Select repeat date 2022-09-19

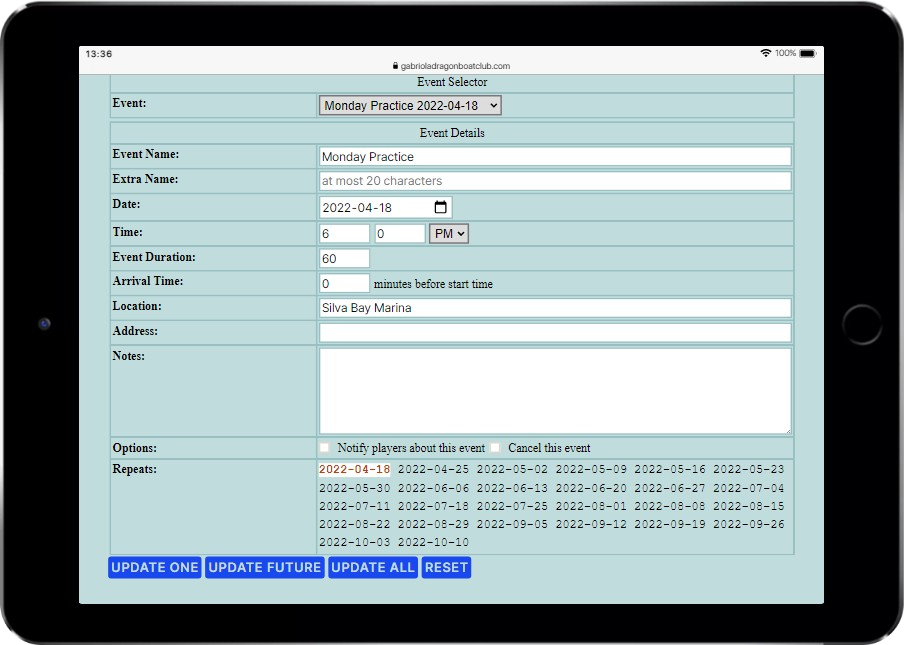[x=670, y=524]
